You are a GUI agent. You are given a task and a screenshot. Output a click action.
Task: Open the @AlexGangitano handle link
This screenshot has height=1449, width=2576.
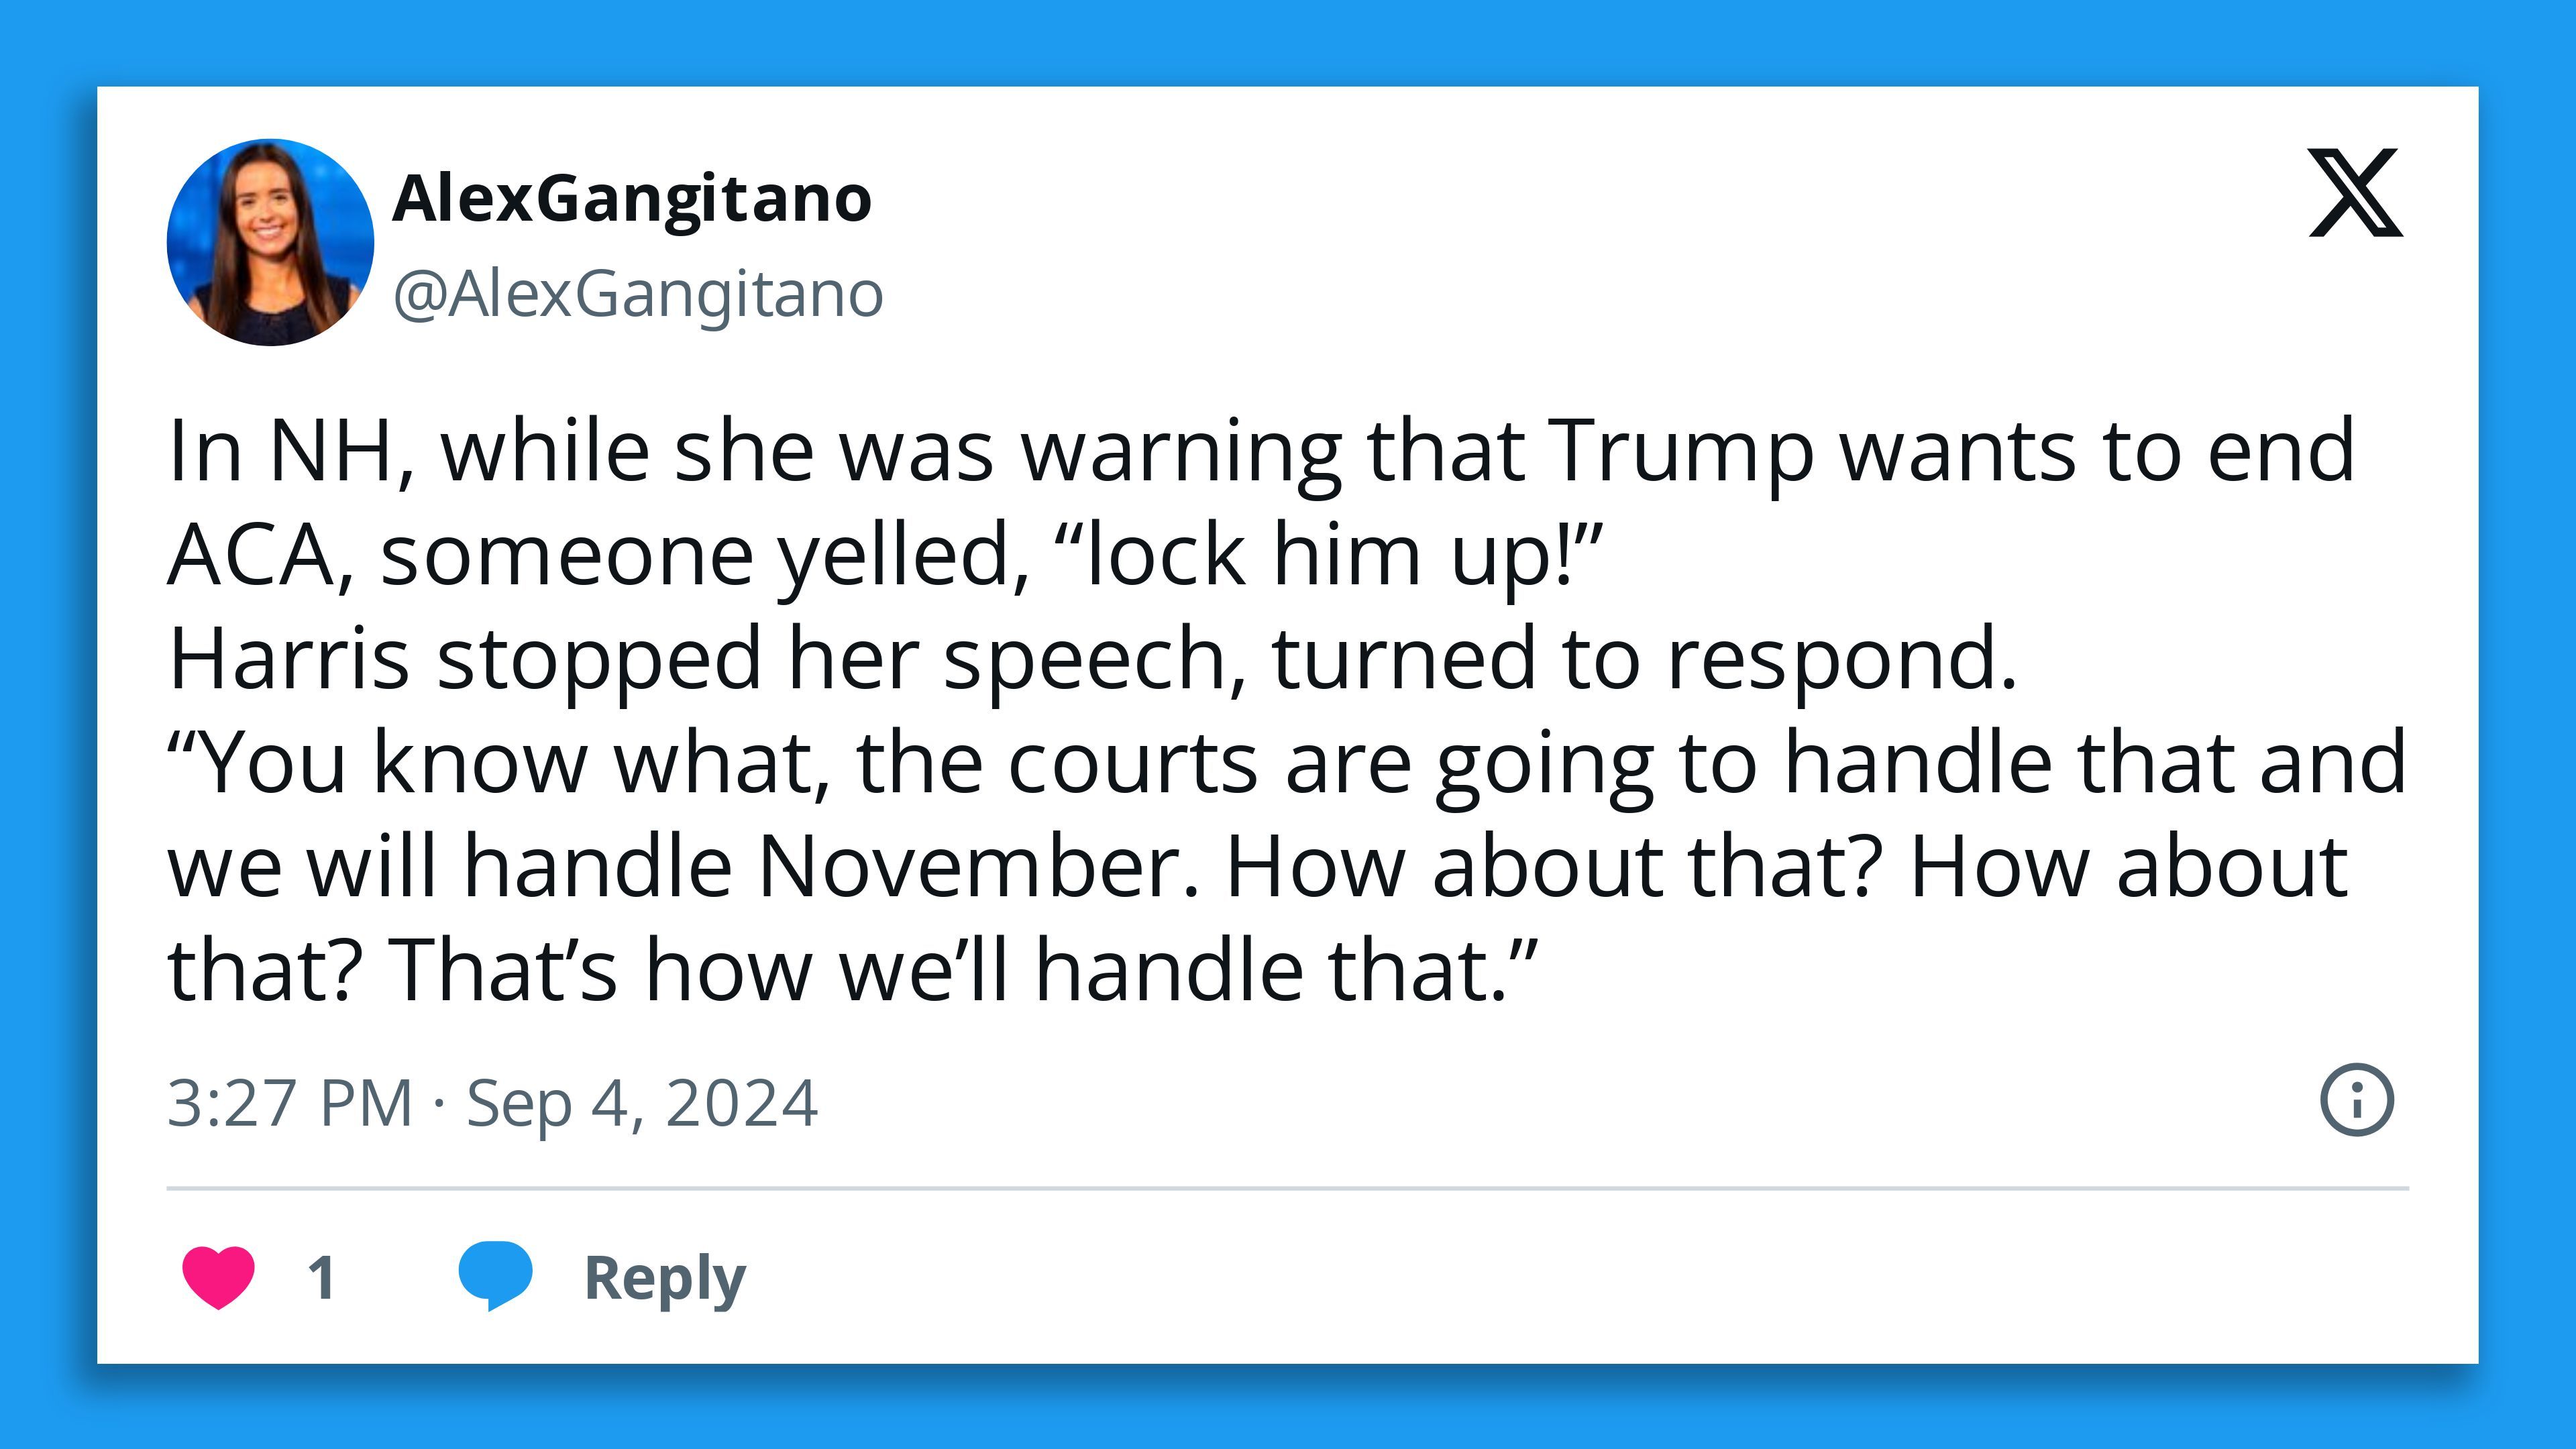tap(638, 295)
